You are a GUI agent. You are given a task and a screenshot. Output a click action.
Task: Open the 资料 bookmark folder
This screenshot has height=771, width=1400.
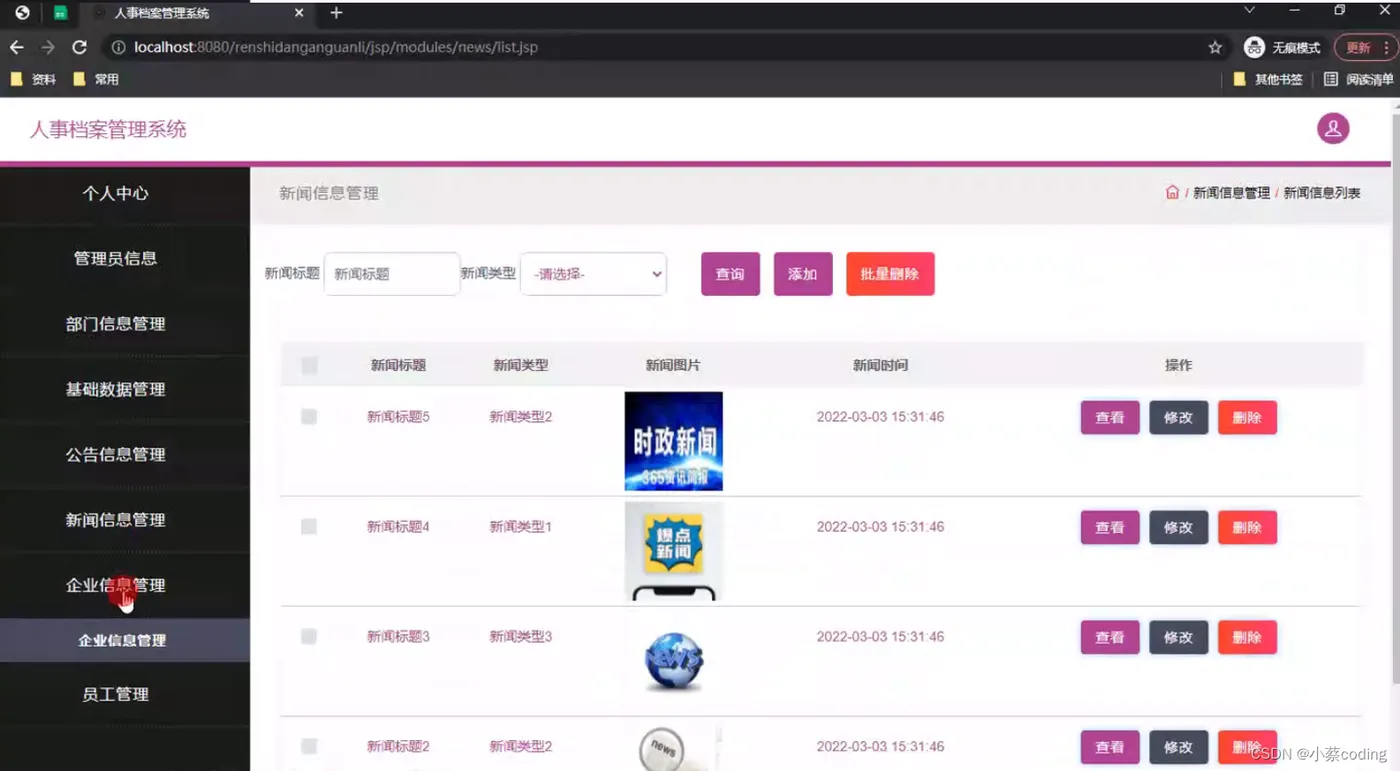click(x=33, y=79)
